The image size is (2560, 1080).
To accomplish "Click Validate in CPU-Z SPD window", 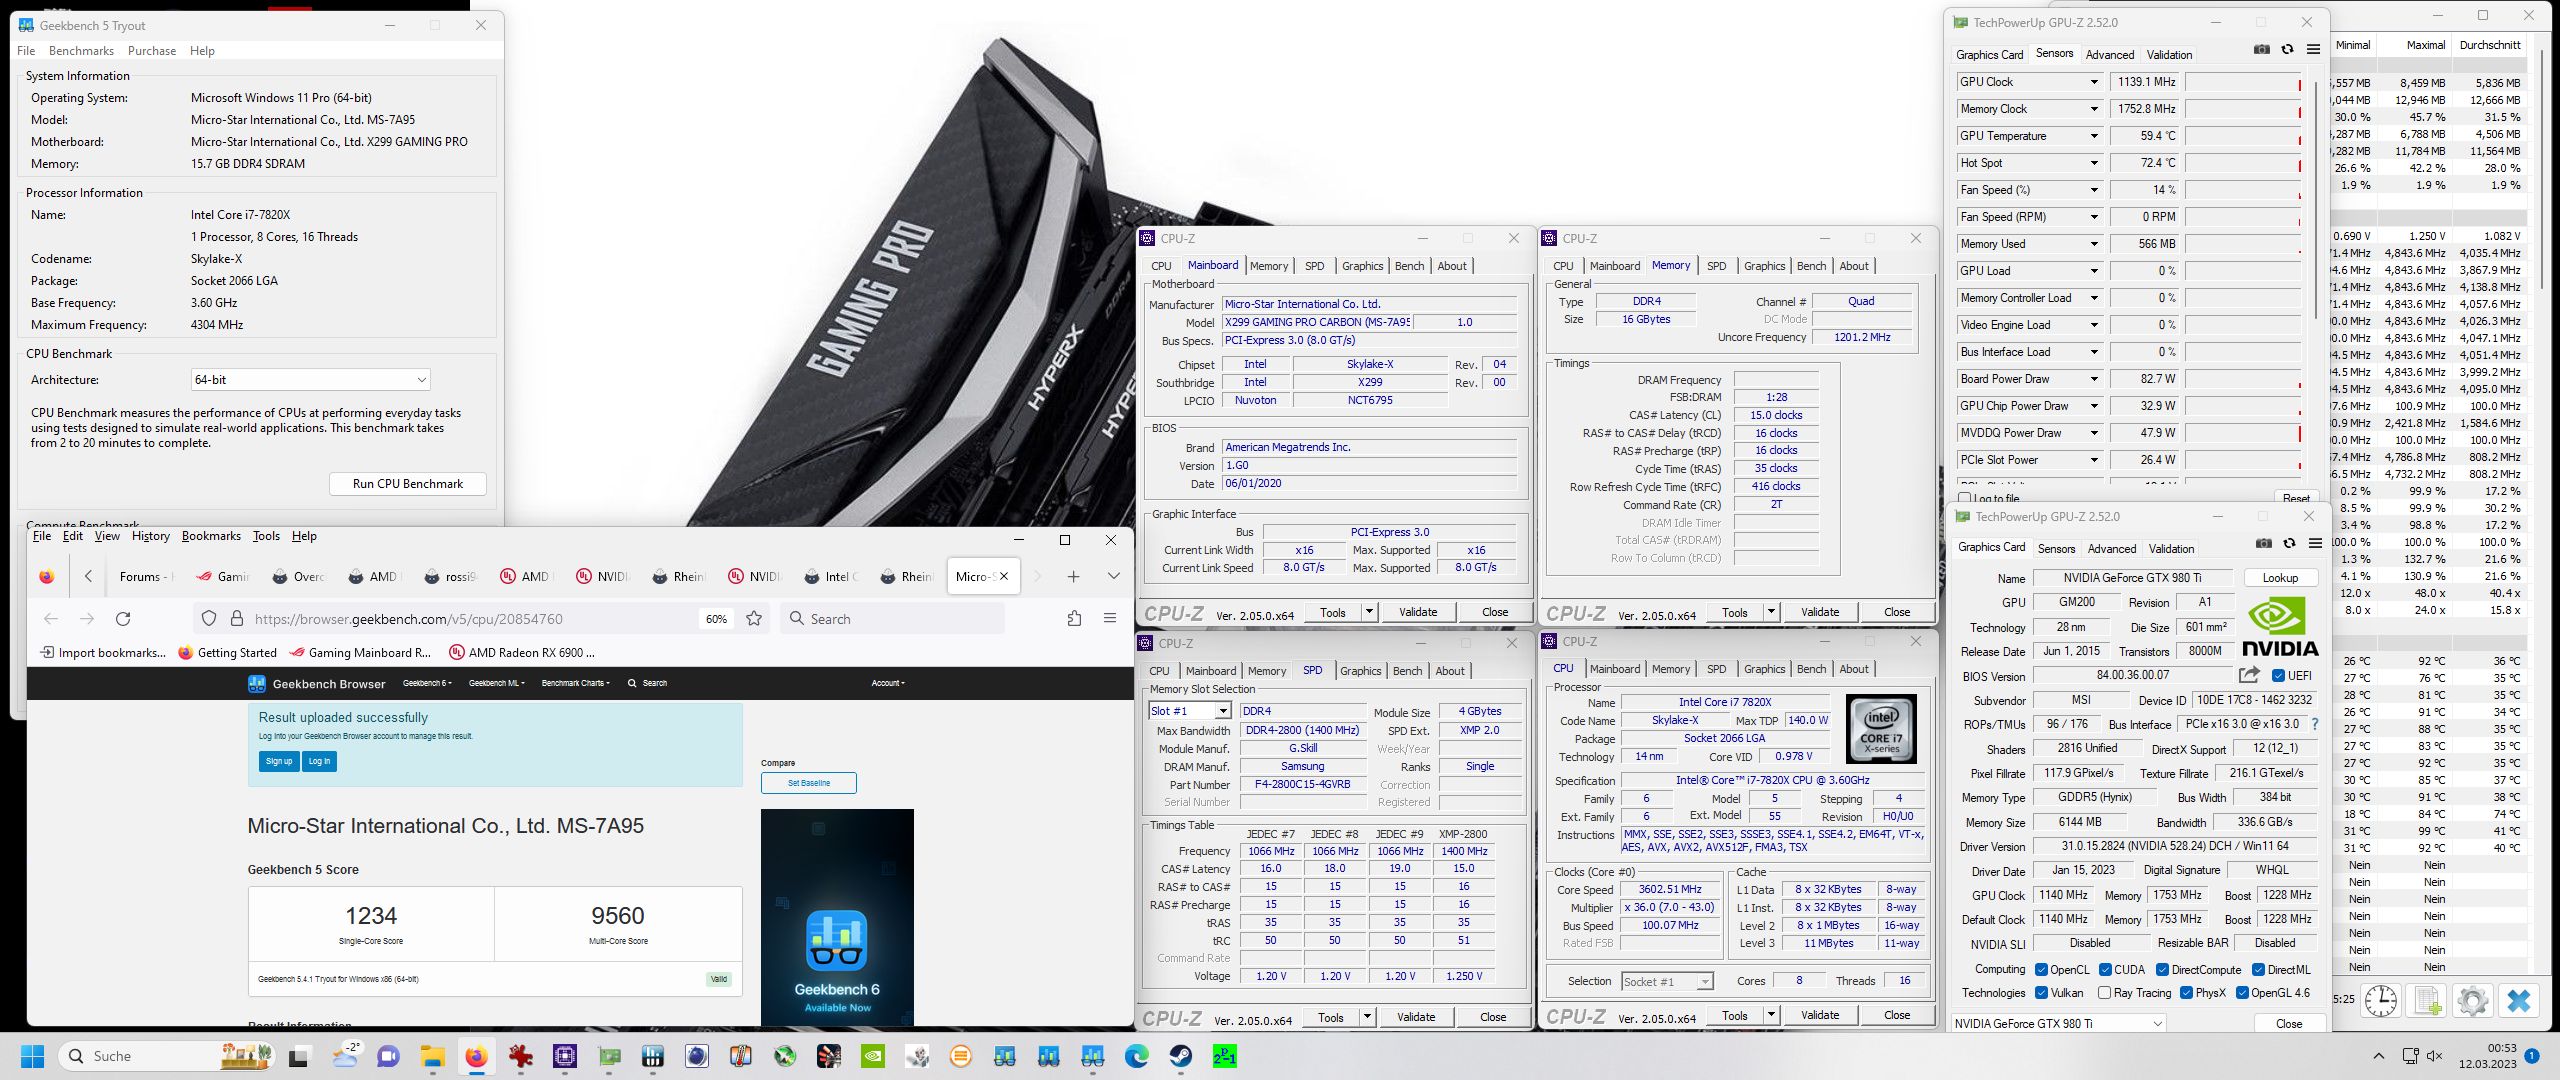I will point(1416,1017).
